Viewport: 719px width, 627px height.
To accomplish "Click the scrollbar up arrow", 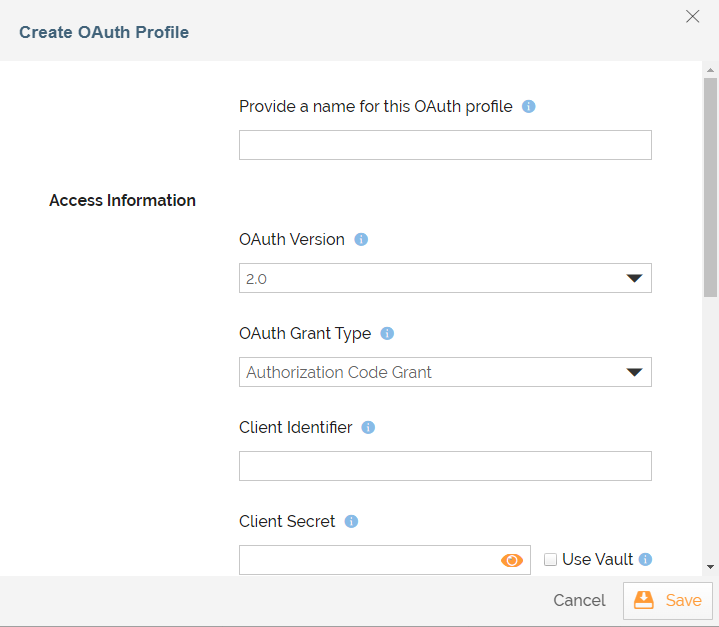I will pyautogui.click(x=710, y=71).
